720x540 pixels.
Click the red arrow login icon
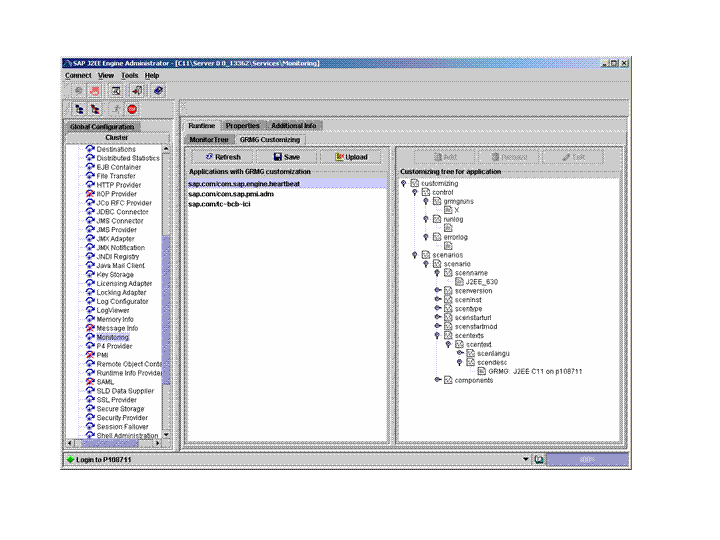[137, 91]
